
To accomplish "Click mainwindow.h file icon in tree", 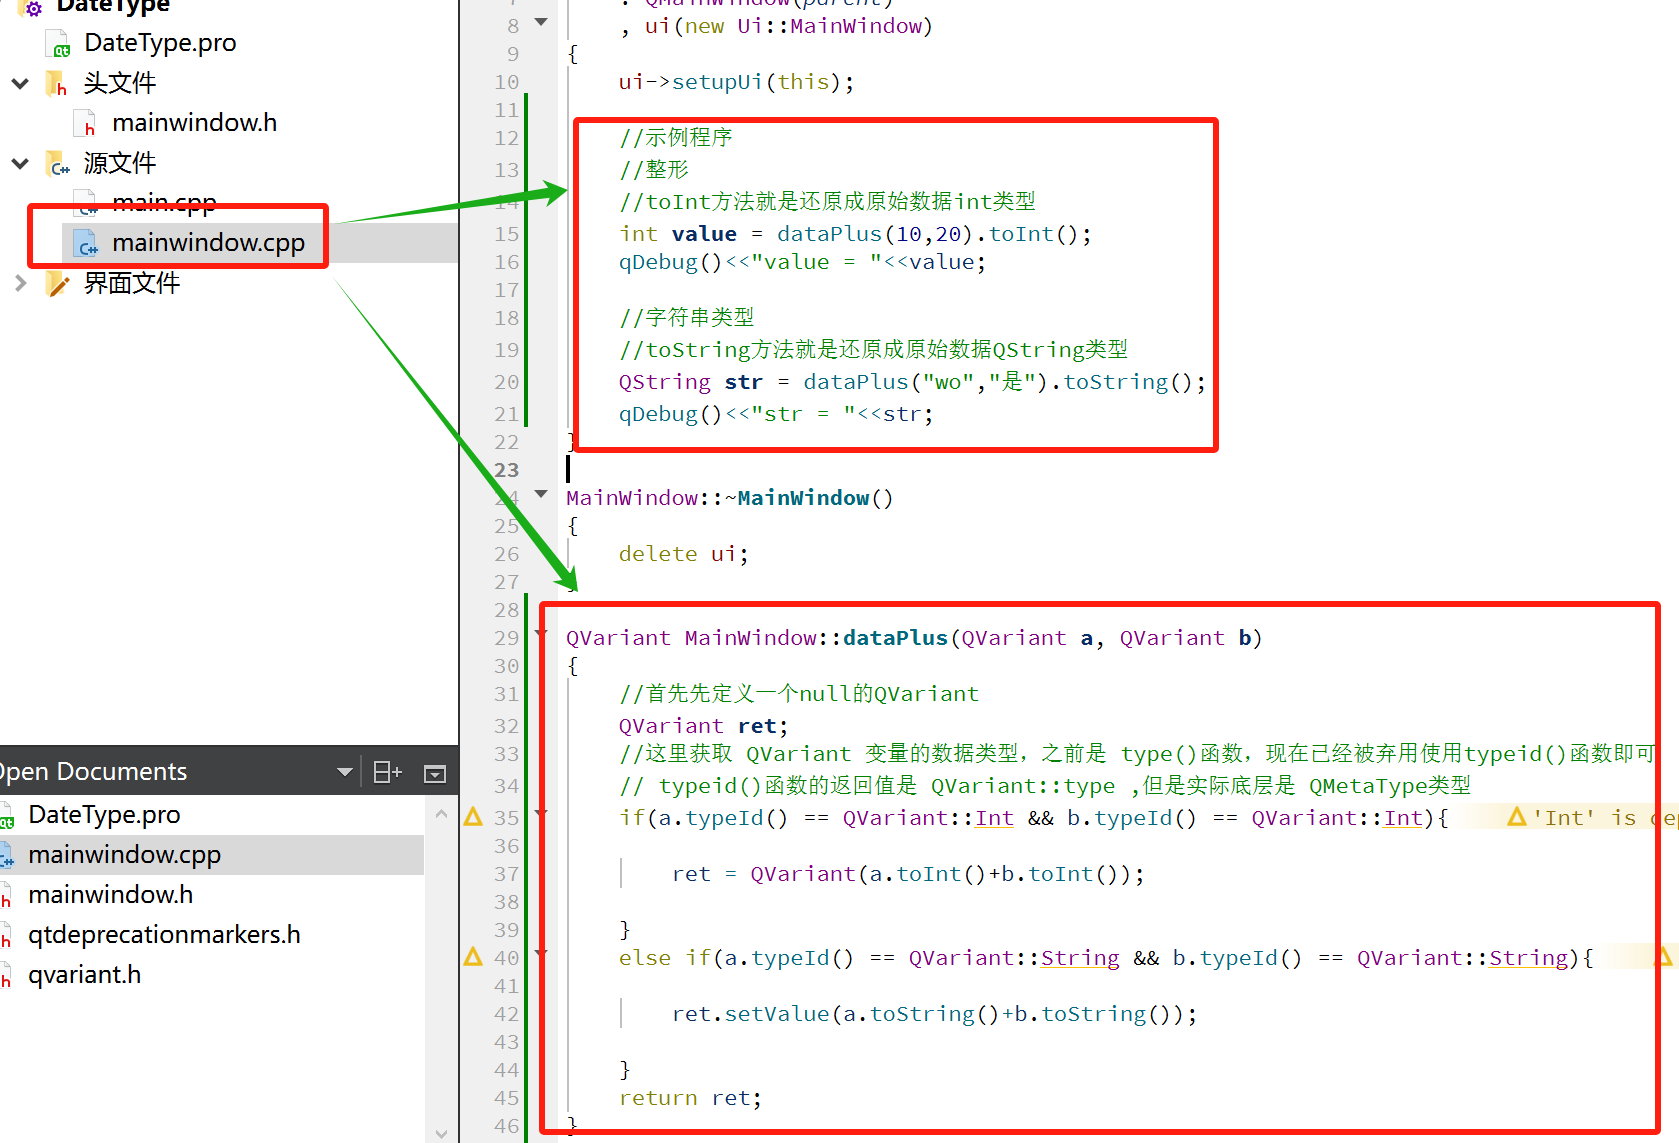I will (x=86, y=124).
